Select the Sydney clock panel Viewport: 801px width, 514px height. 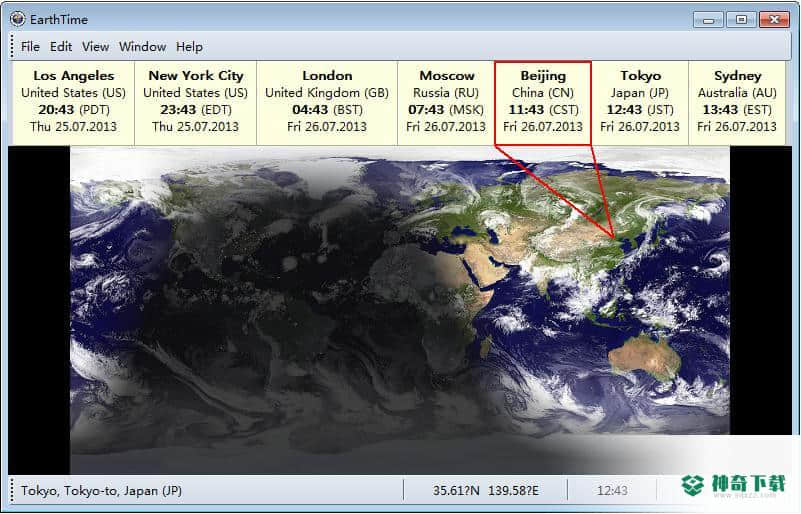coord(737,103)
